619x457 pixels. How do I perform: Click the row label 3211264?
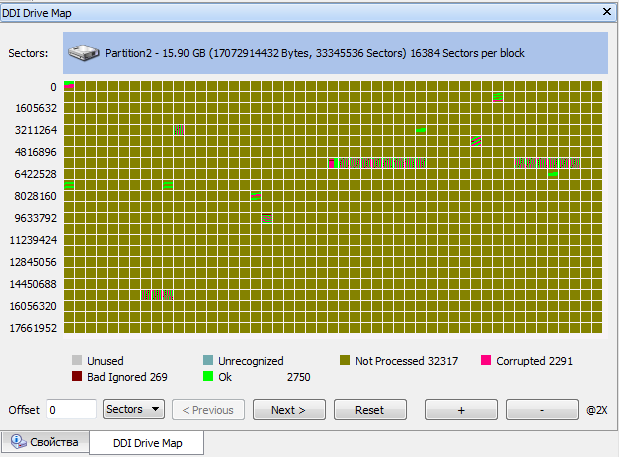(x=36, y=130)
